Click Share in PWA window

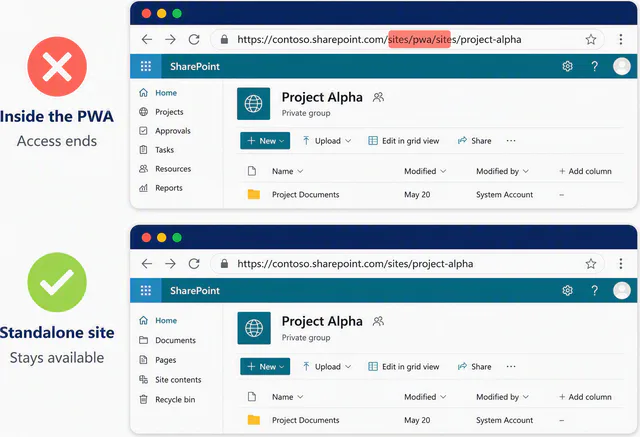pos(474,141)
